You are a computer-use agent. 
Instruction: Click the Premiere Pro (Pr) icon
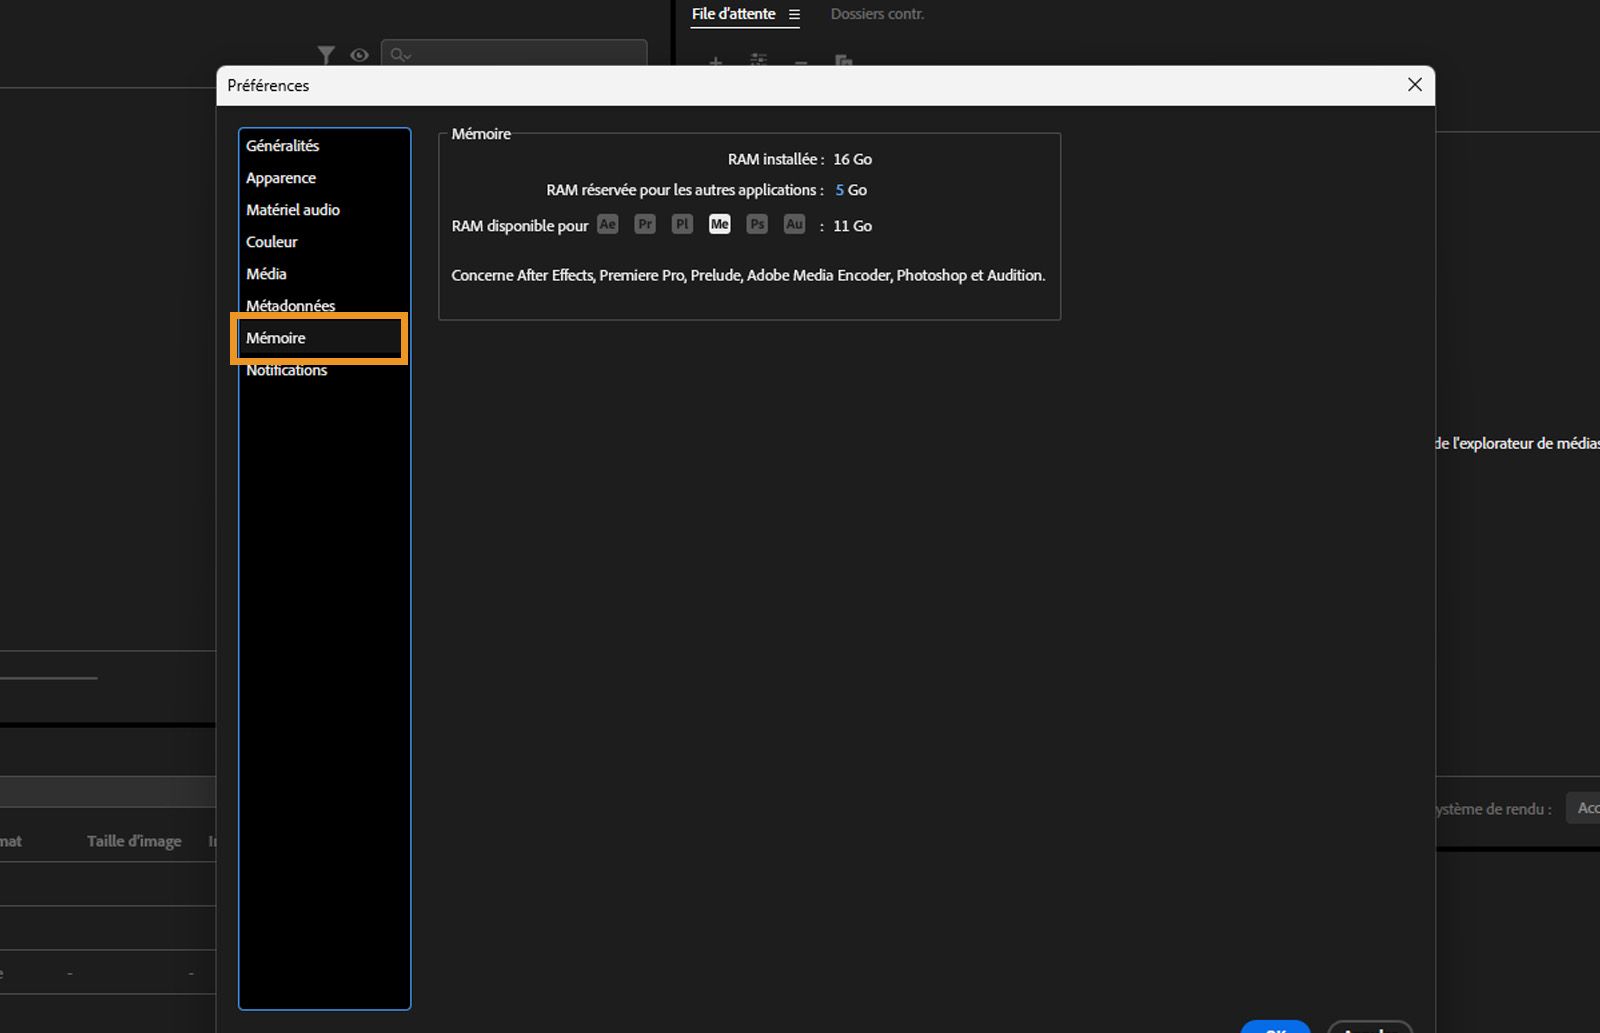(x=645, y=224)
